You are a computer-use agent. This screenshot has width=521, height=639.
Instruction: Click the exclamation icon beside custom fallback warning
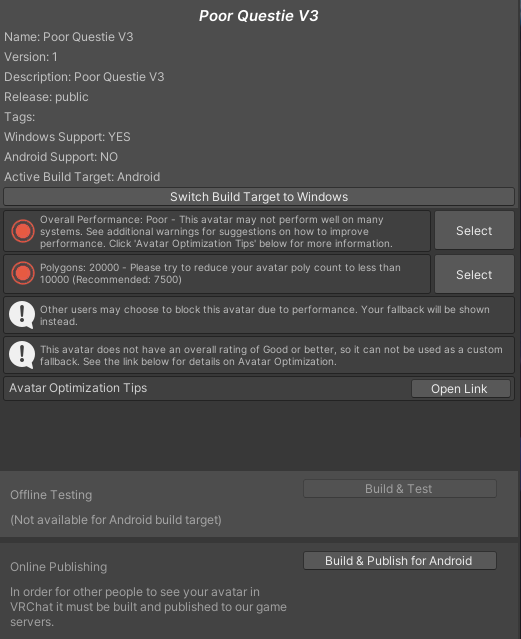(22, 355)
